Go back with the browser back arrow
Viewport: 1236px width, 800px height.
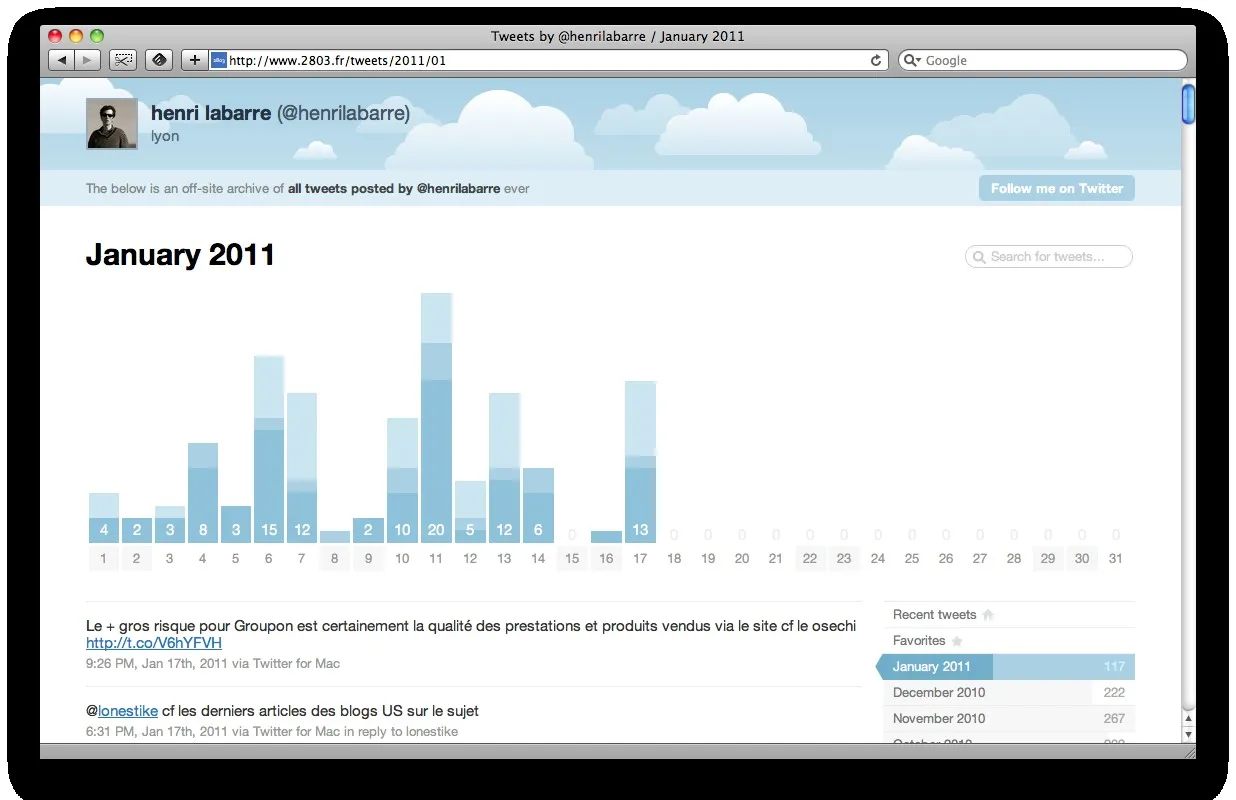[x=62, y=60]
